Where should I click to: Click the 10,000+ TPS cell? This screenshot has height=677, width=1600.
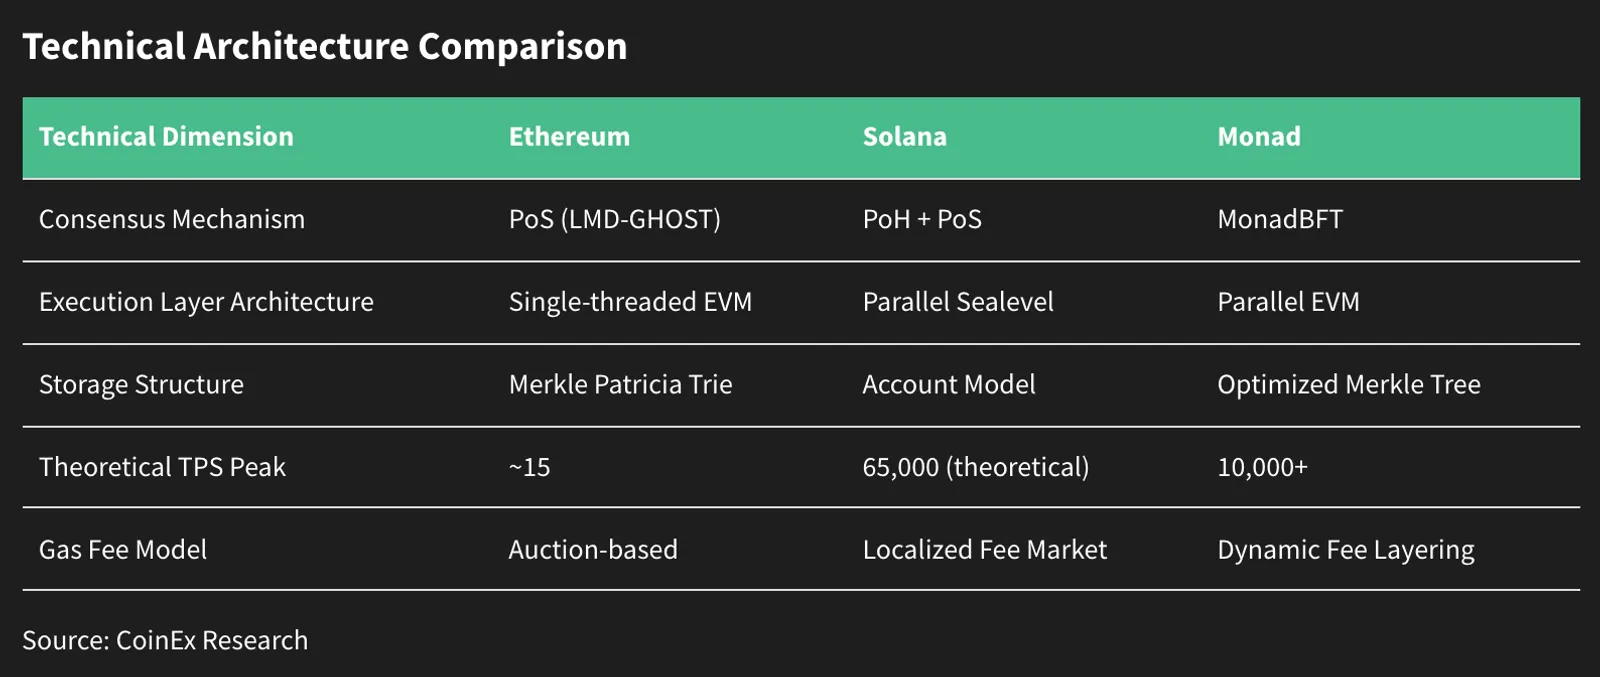(x=1262, y=467)
